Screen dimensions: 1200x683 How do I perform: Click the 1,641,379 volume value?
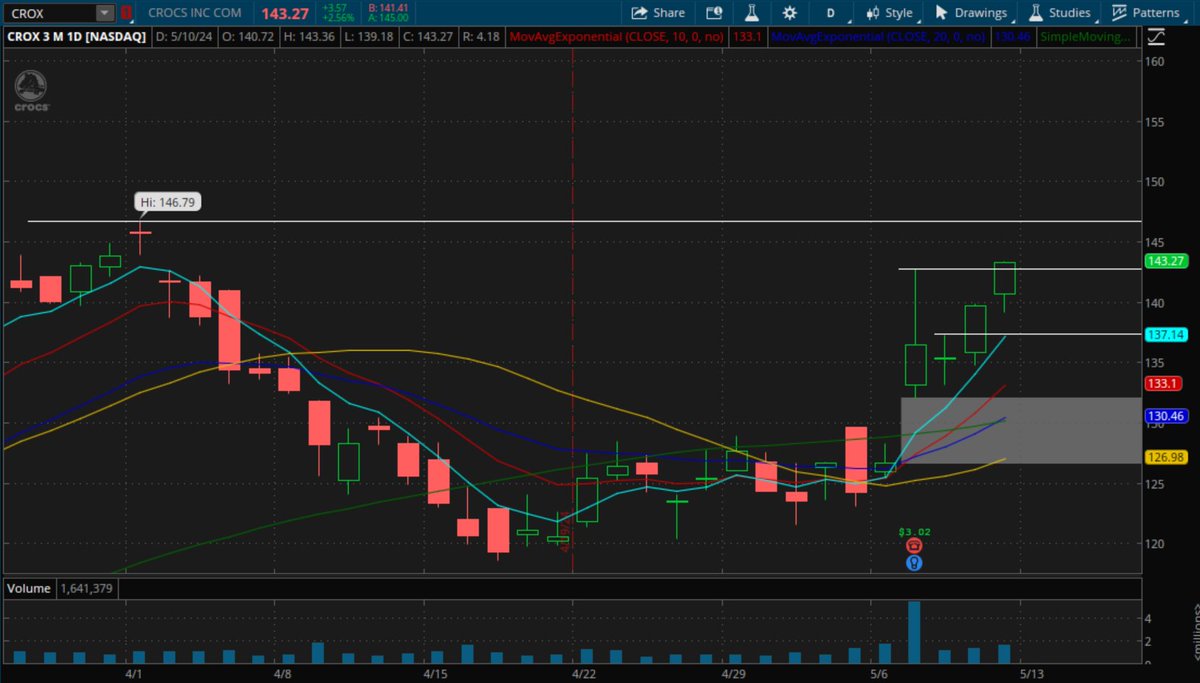click(x=87, y=589)
